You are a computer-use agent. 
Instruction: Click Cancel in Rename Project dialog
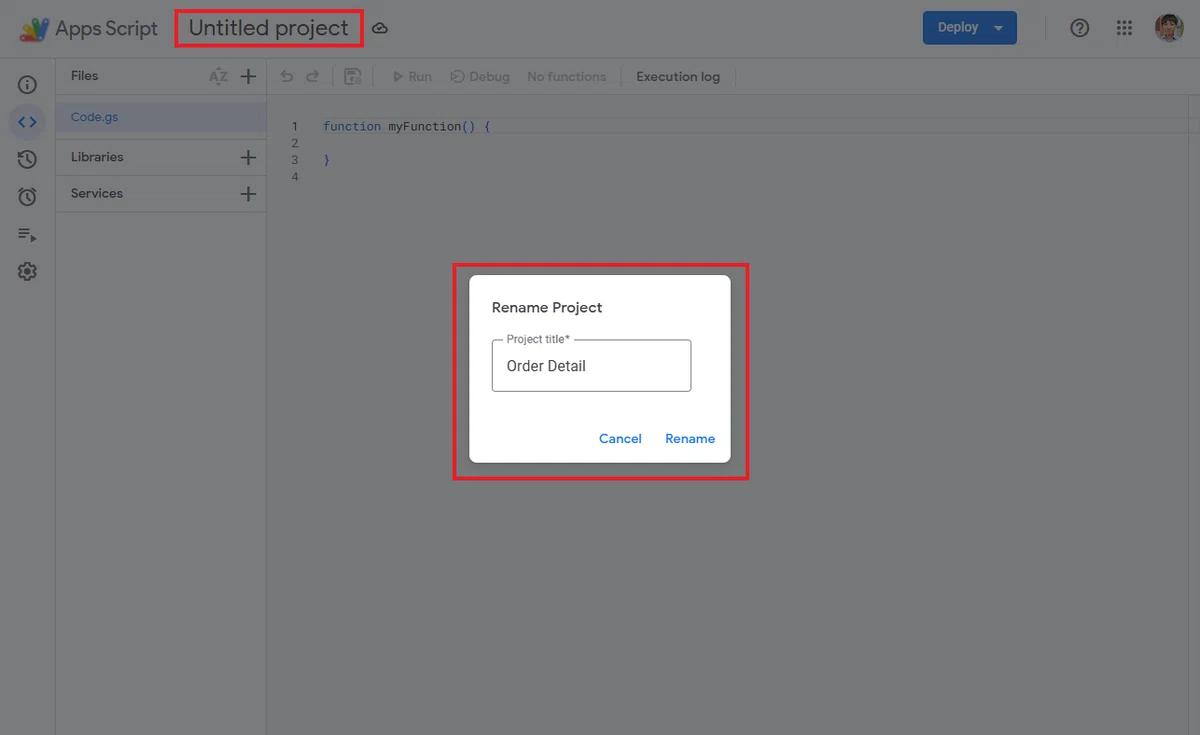(x=620, y=439)
